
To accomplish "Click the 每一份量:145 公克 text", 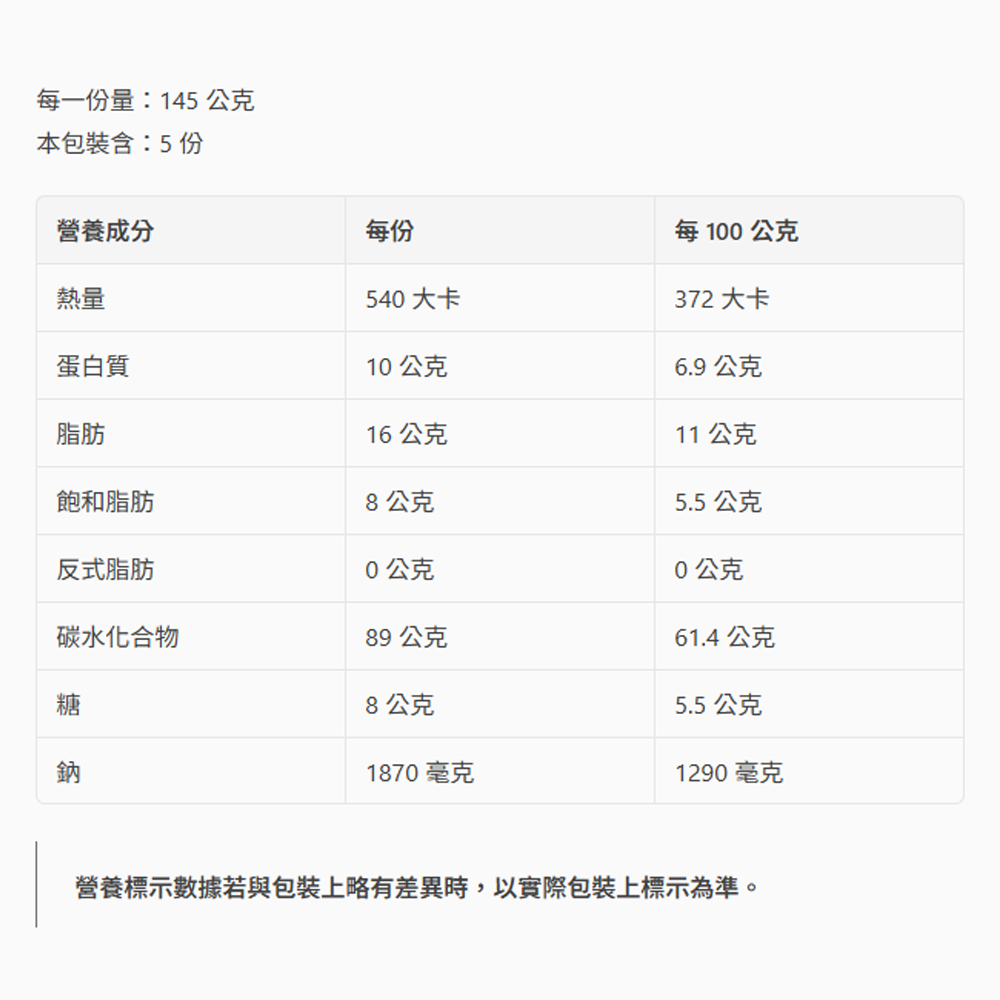I will pyautogui.click(x=145, y=100).
